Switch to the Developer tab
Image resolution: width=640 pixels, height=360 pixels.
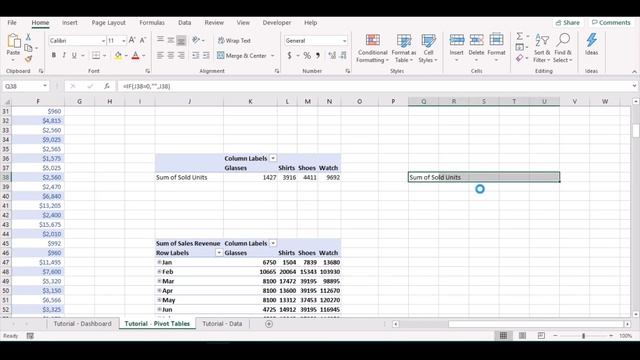point(277,22)
